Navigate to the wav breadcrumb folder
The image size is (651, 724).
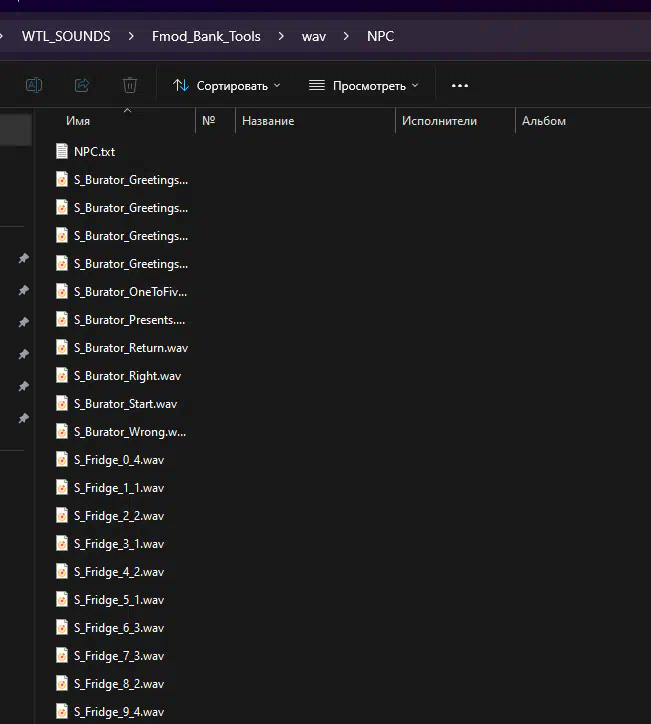(313, 36)
